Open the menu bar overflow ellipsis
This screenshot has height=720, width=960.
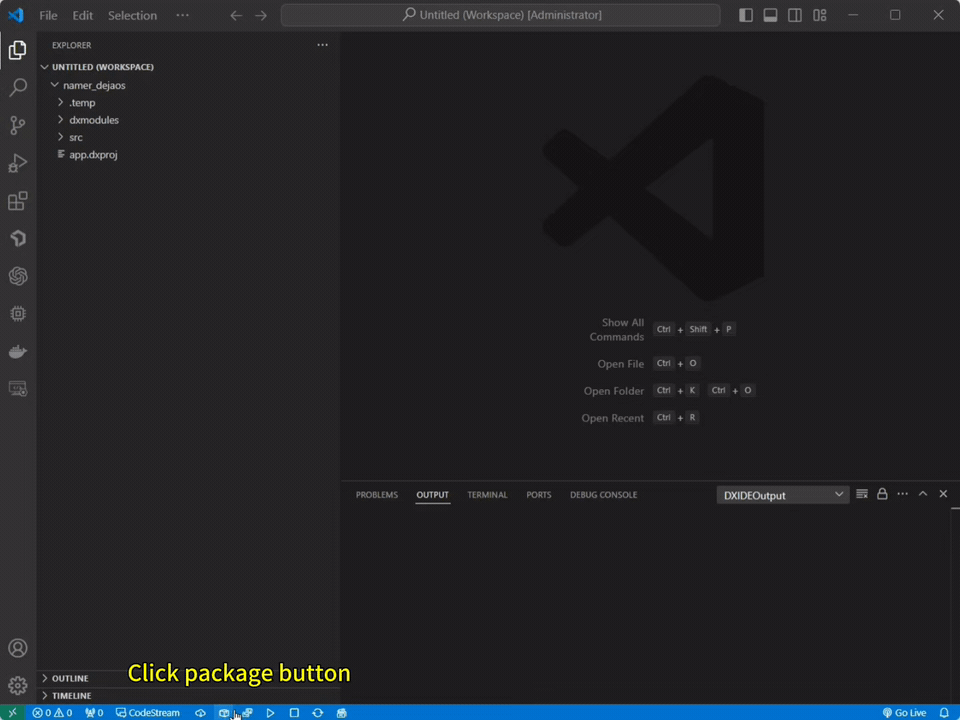[182, 15]
